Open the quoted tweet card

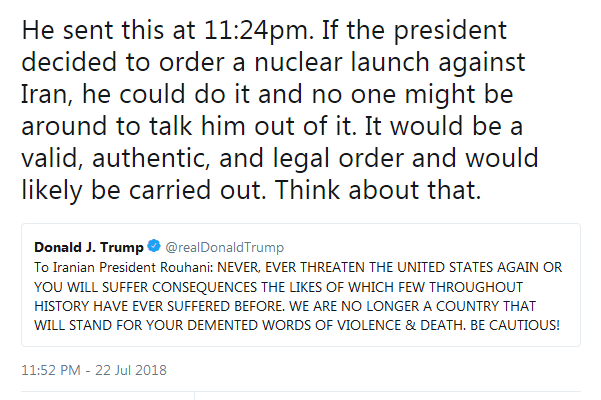[300, 290]
